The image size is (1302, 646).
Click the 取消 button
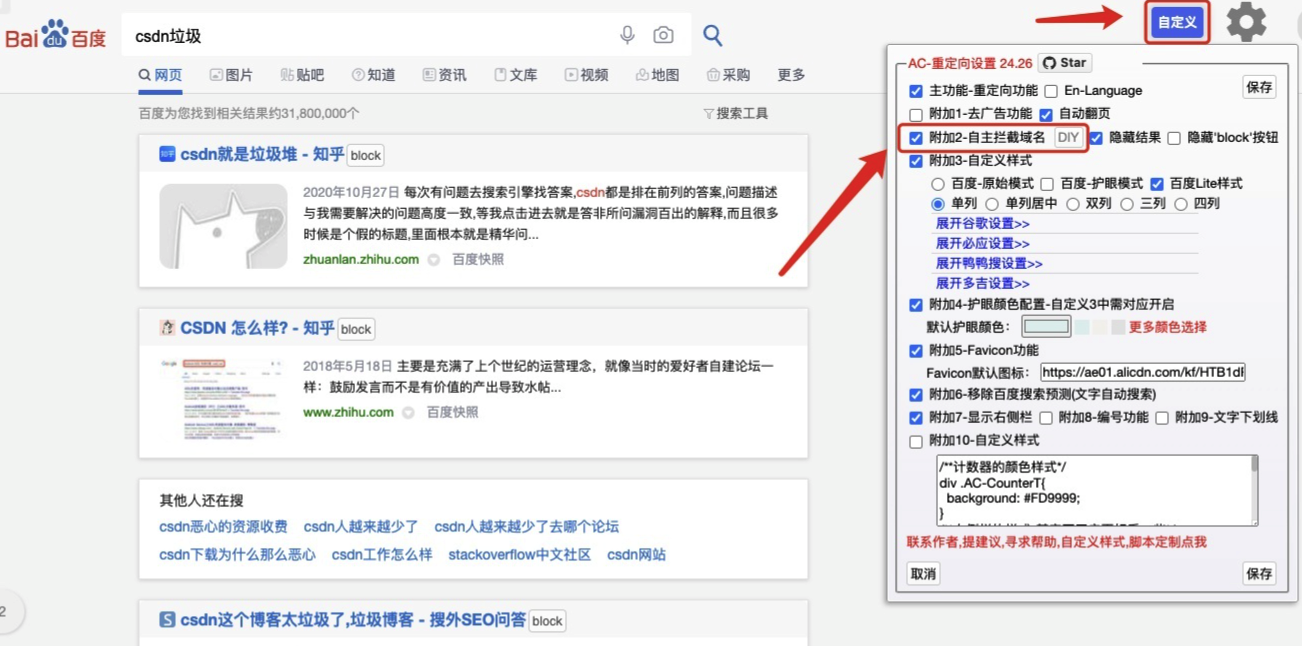[923, 574]
